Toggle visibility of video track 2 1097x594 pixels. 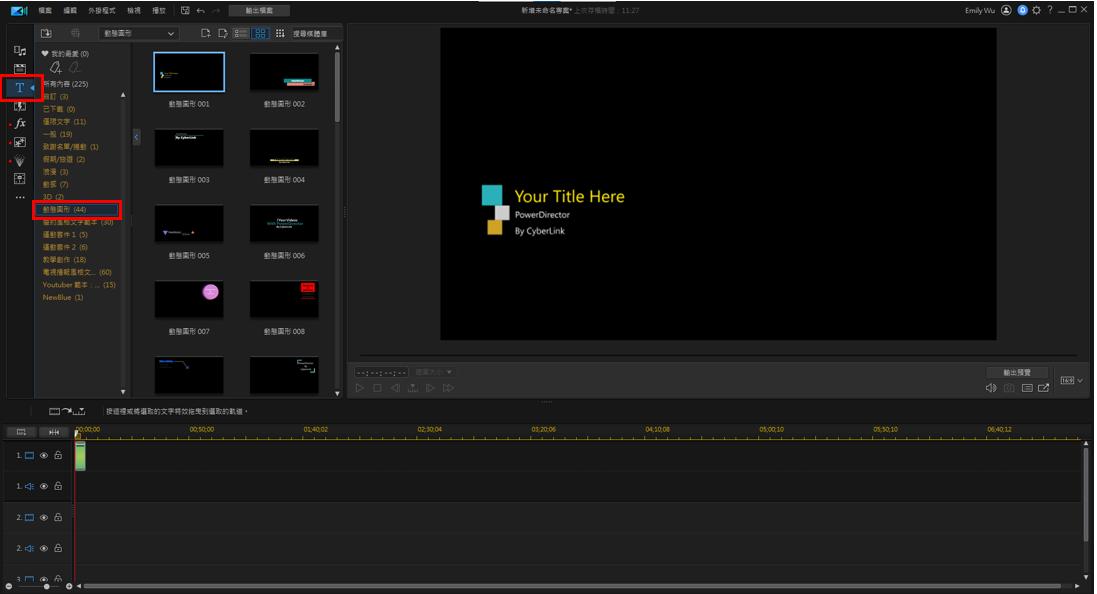click(44, 518)
